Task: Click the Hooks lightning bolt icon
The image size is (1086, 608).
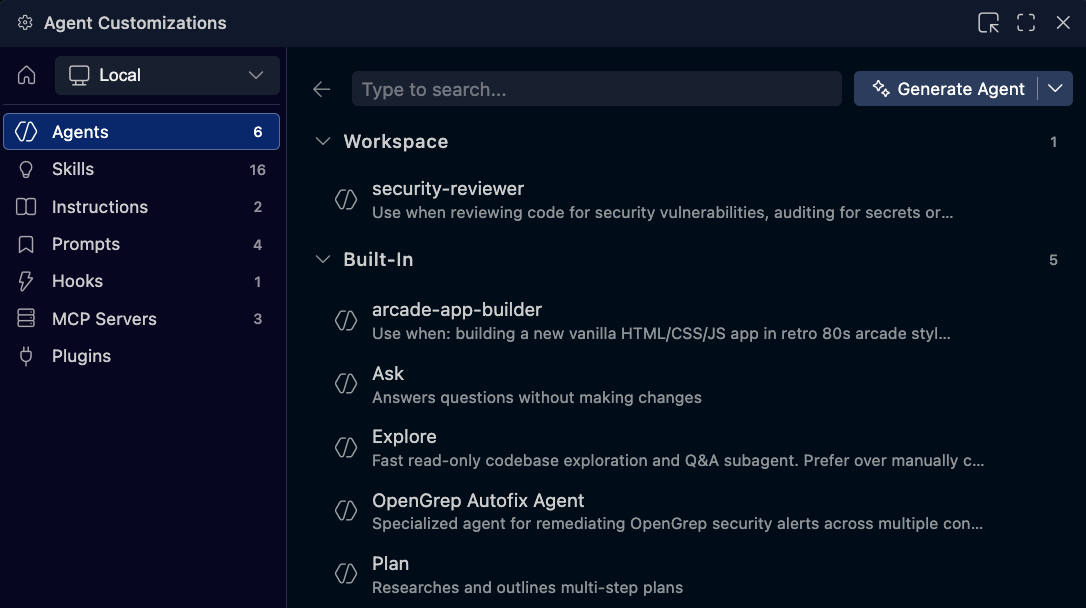Action: (x=26, y=281)
